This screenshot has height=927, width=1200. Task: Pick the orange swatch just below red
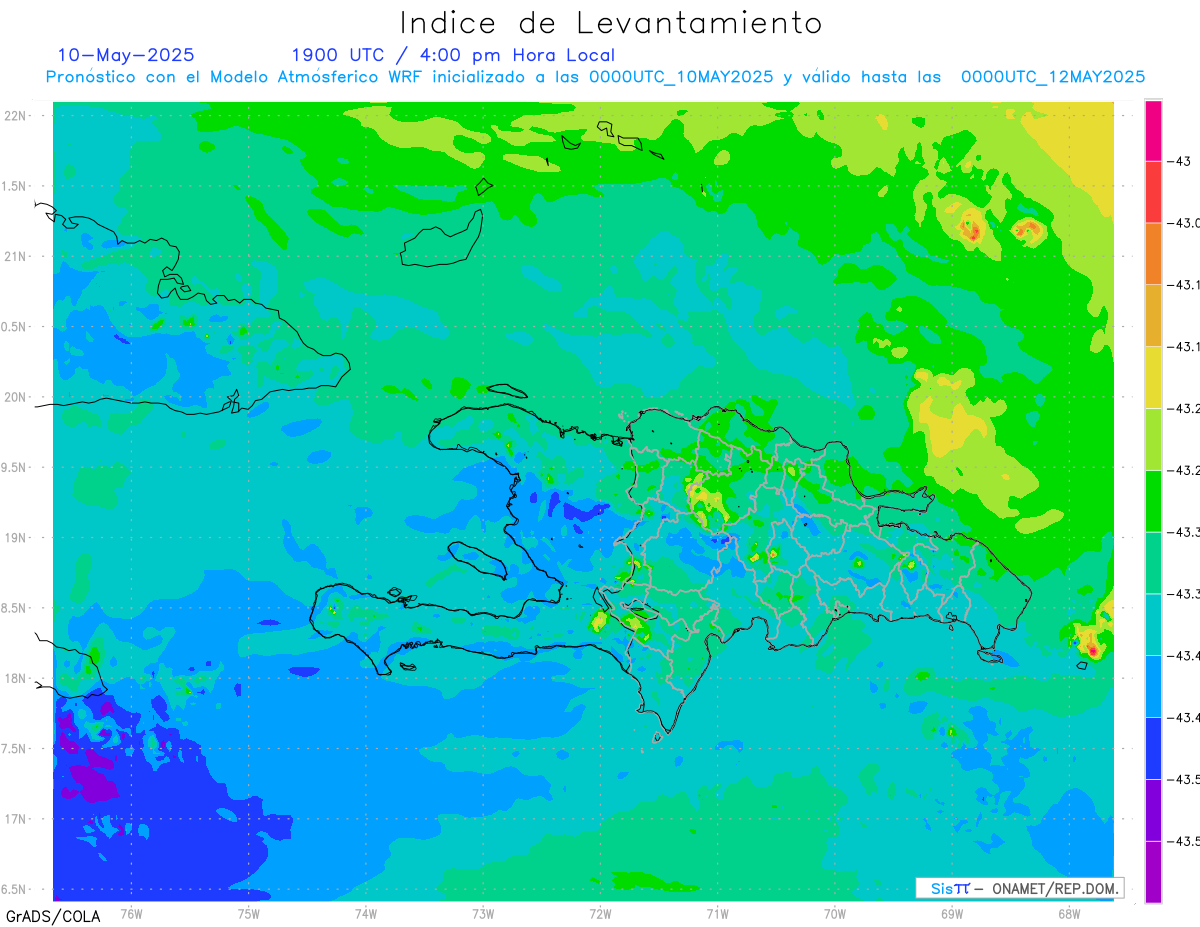click(1153, 254)
